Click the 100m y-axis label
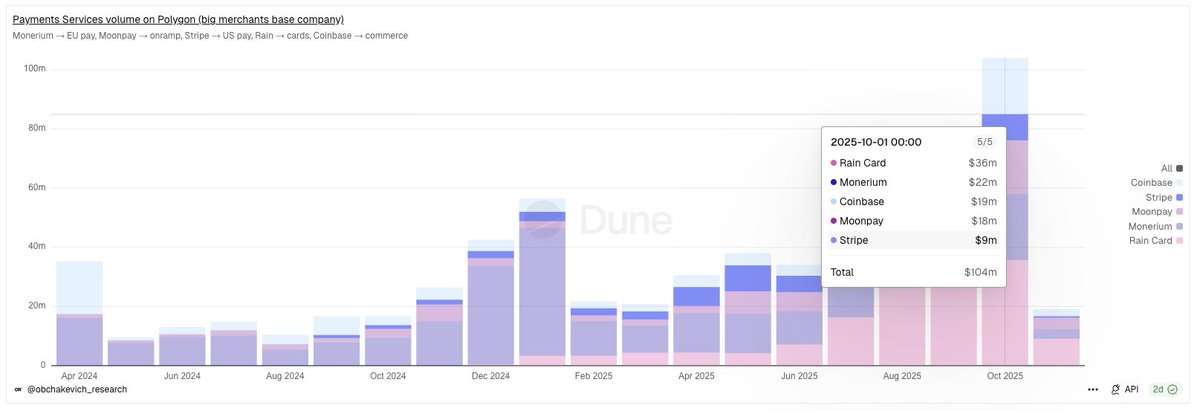Viewport: 1200px width, 411px height. coord(34,68)
